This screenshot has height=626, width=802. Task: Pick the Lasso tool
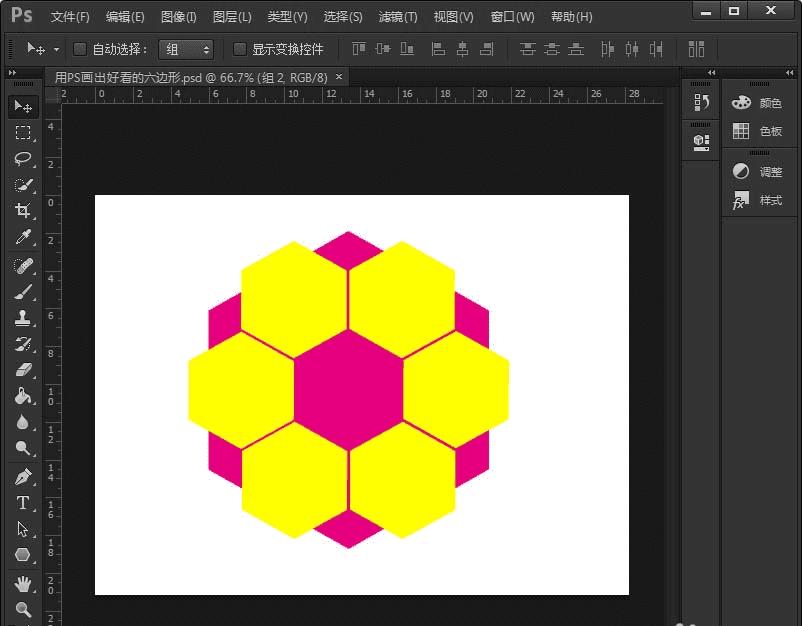click(23, 159)
